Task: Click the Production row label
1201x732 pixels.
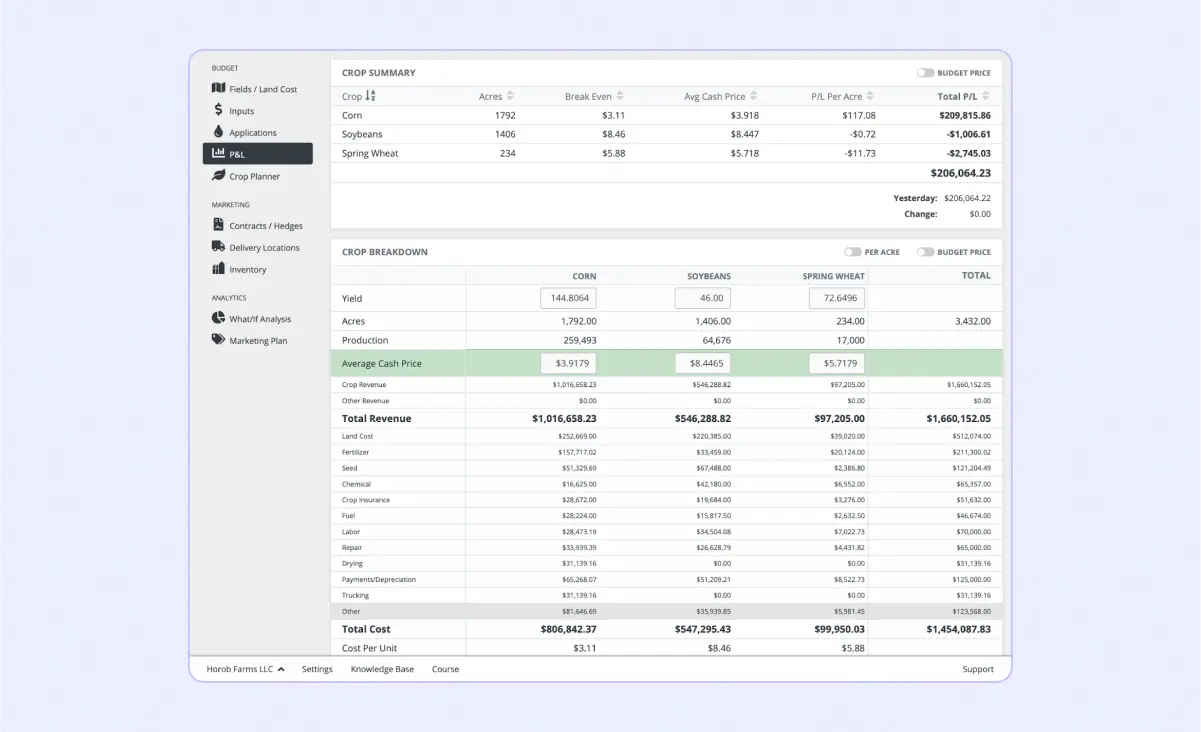Action: [x=365, y=340]
